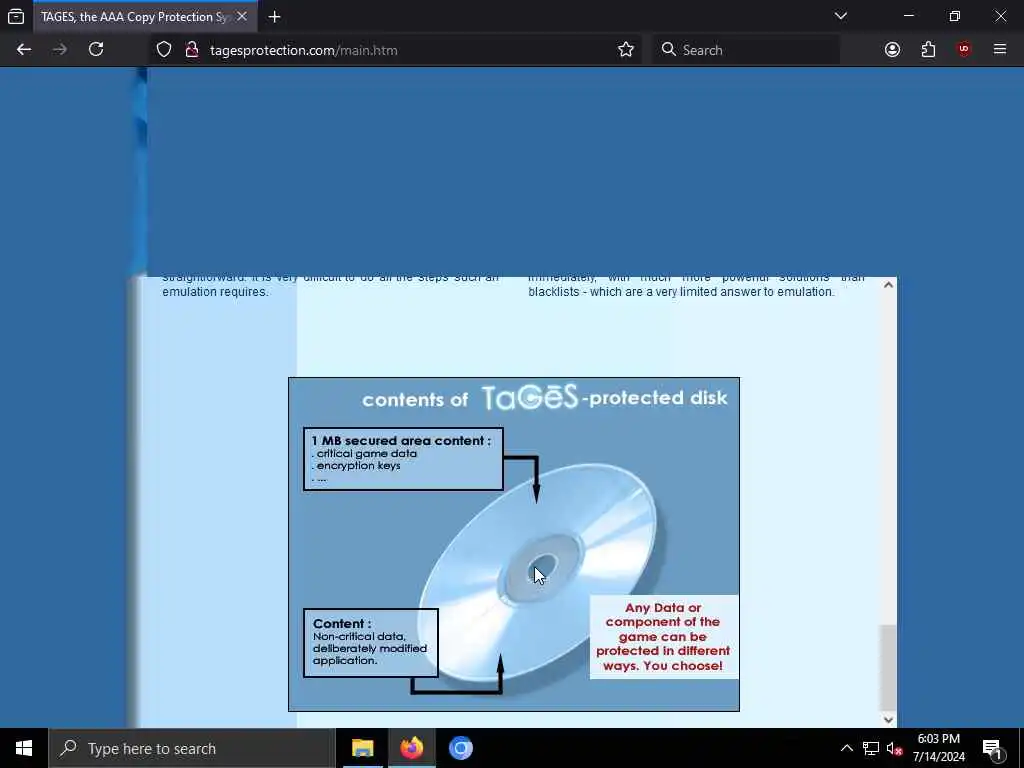The image size is (1024, 768).
Task: List all tabs with dropdown chevron
Action: pyautogui.click(x=840, y=16)
